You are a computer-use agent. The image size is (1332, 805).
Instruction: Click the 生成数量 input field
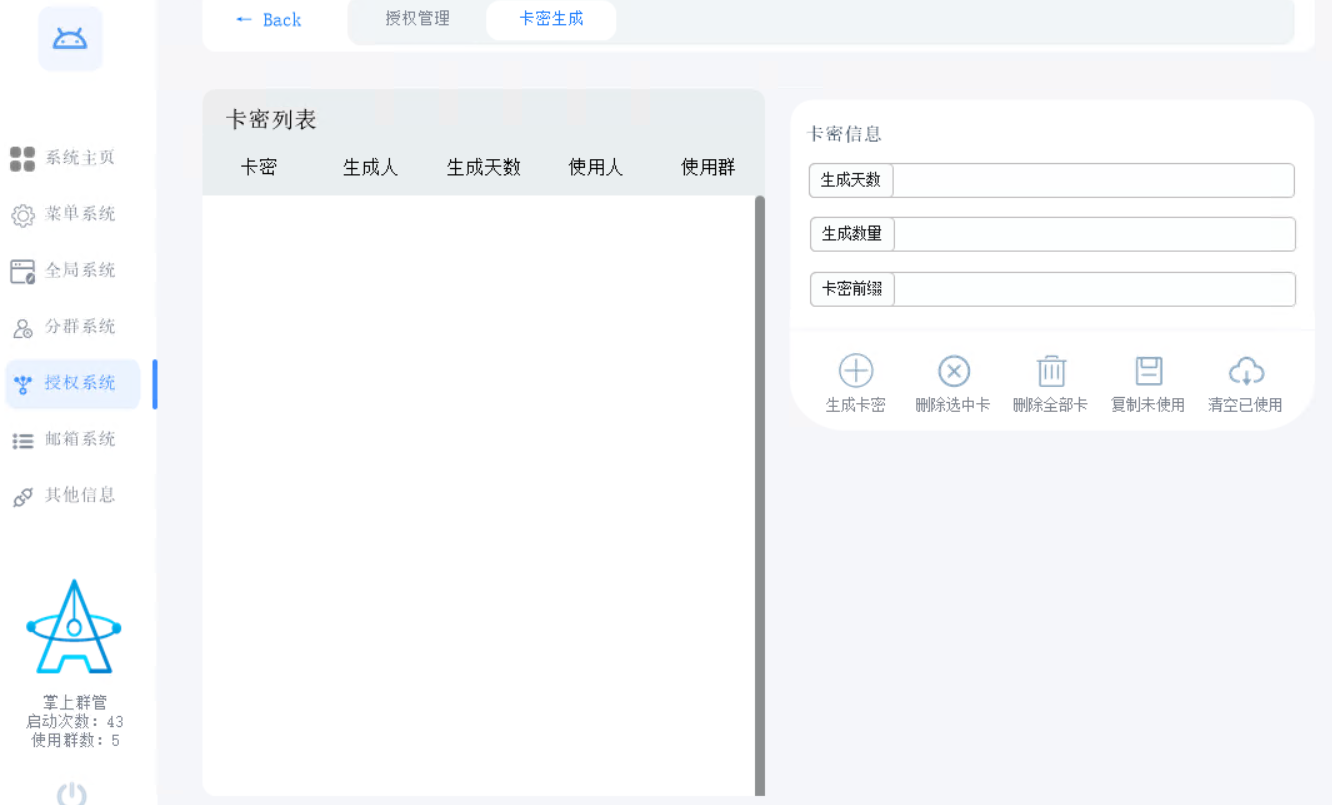[x=1094, y=235]
